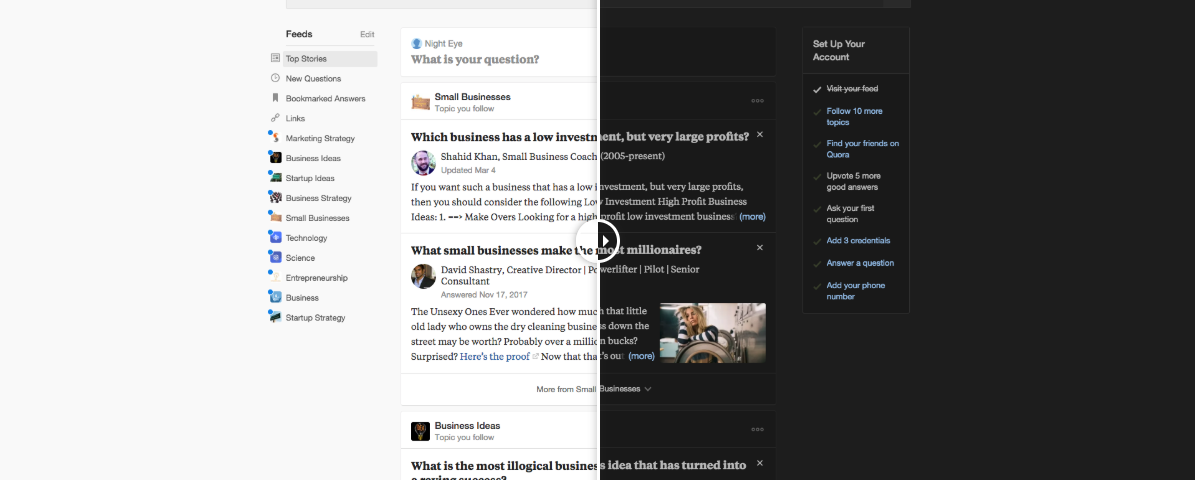
Task: Click Entrepreneurship topic icon
Action: 275,277
